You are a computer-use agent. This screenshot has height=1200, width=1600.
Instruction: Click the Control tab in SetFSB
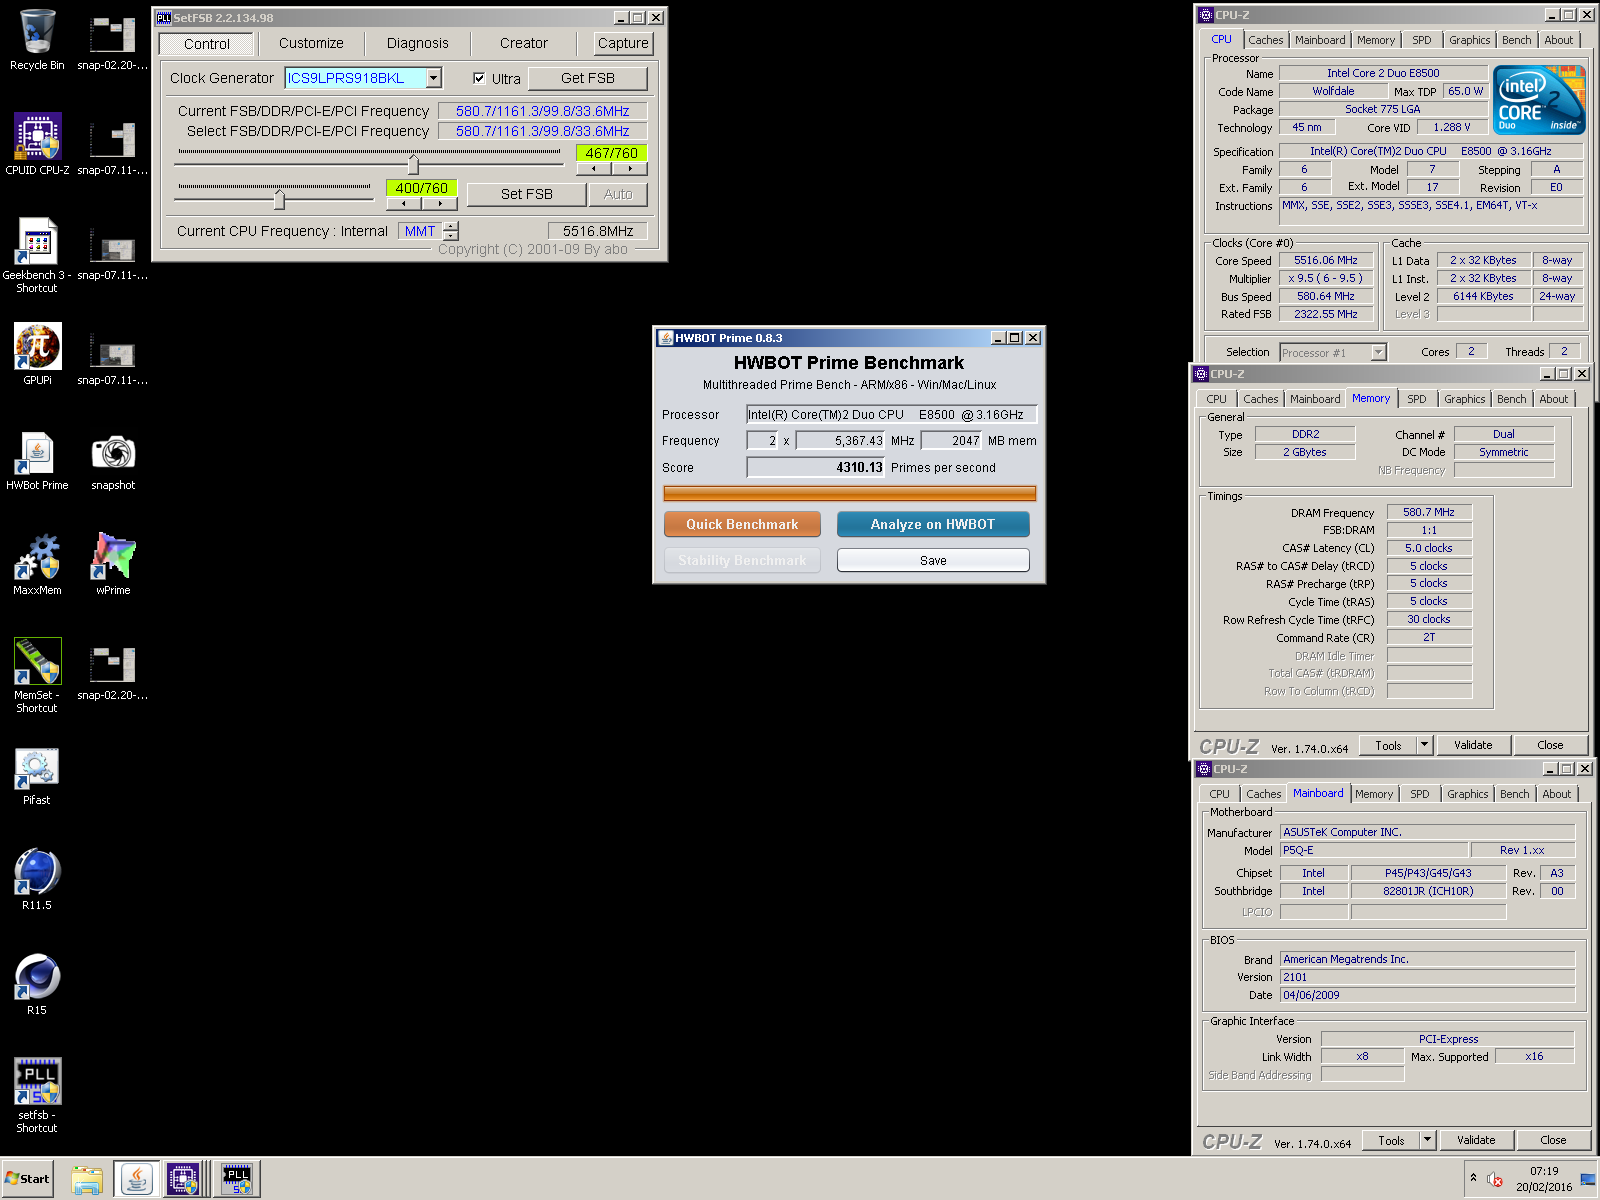(x=207, y=44)
